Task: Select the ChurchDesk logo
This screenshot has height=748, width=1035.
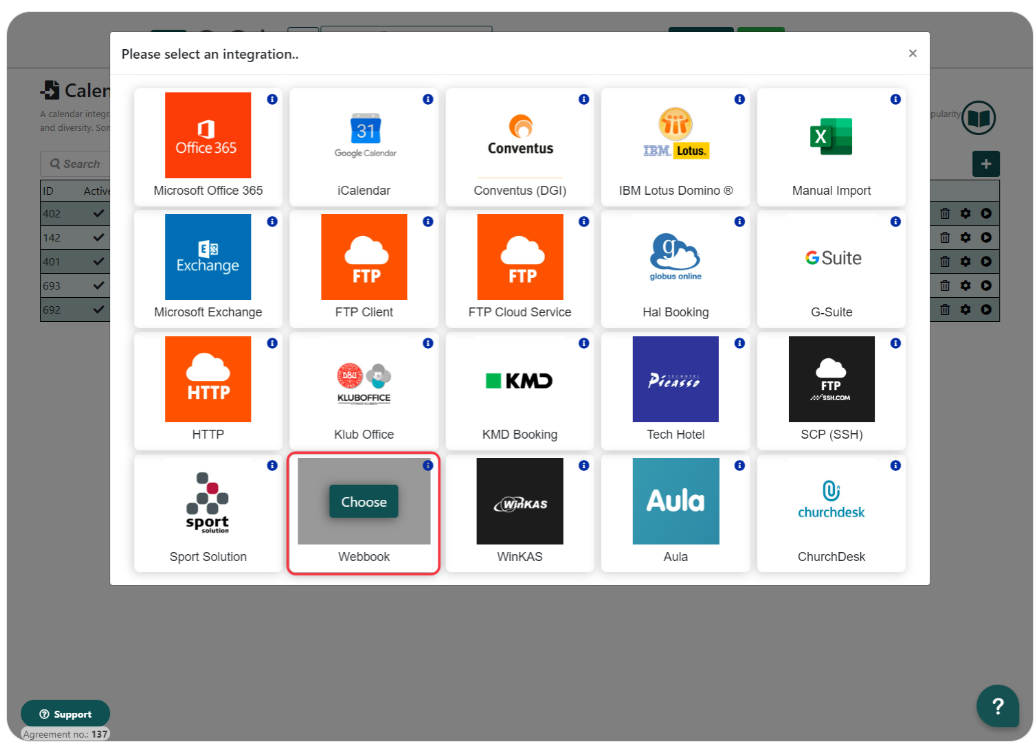Action: tap(831, 500)
